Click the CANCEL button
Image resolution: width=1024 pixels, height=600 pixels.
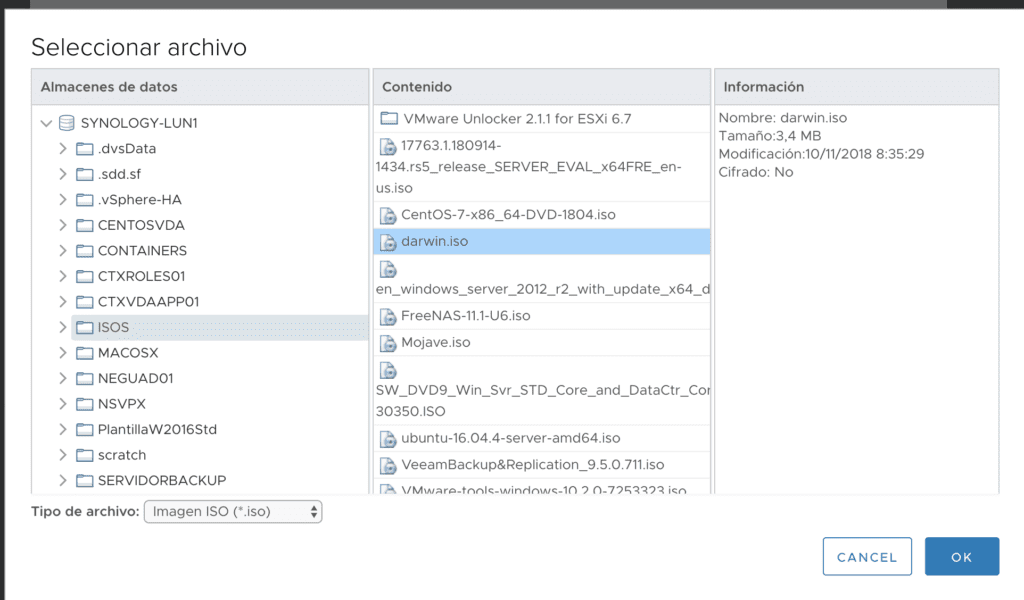[x=866, y=556]
